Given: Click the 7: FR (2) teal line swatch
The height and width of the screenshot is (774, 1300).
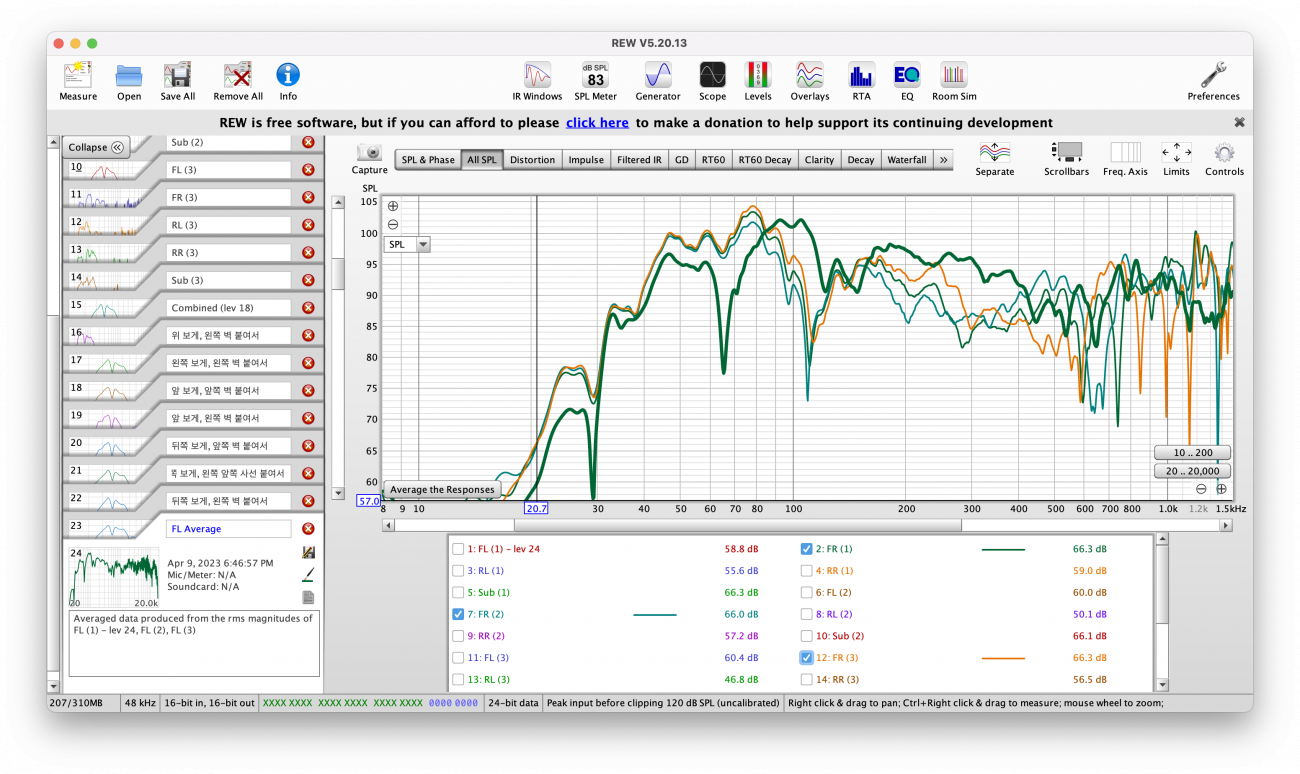Looking at the screenshot, I should click(655, 614).
